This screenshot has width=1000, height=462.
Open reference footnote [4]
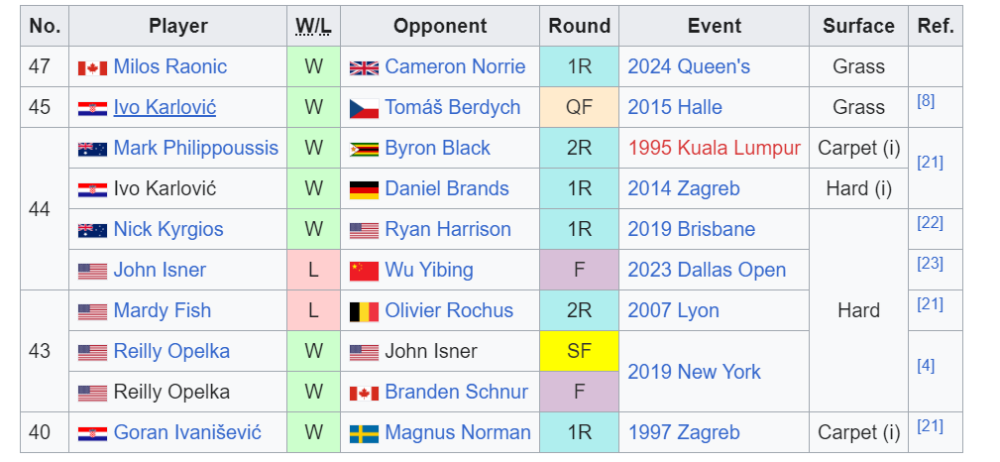coord(926,365)
